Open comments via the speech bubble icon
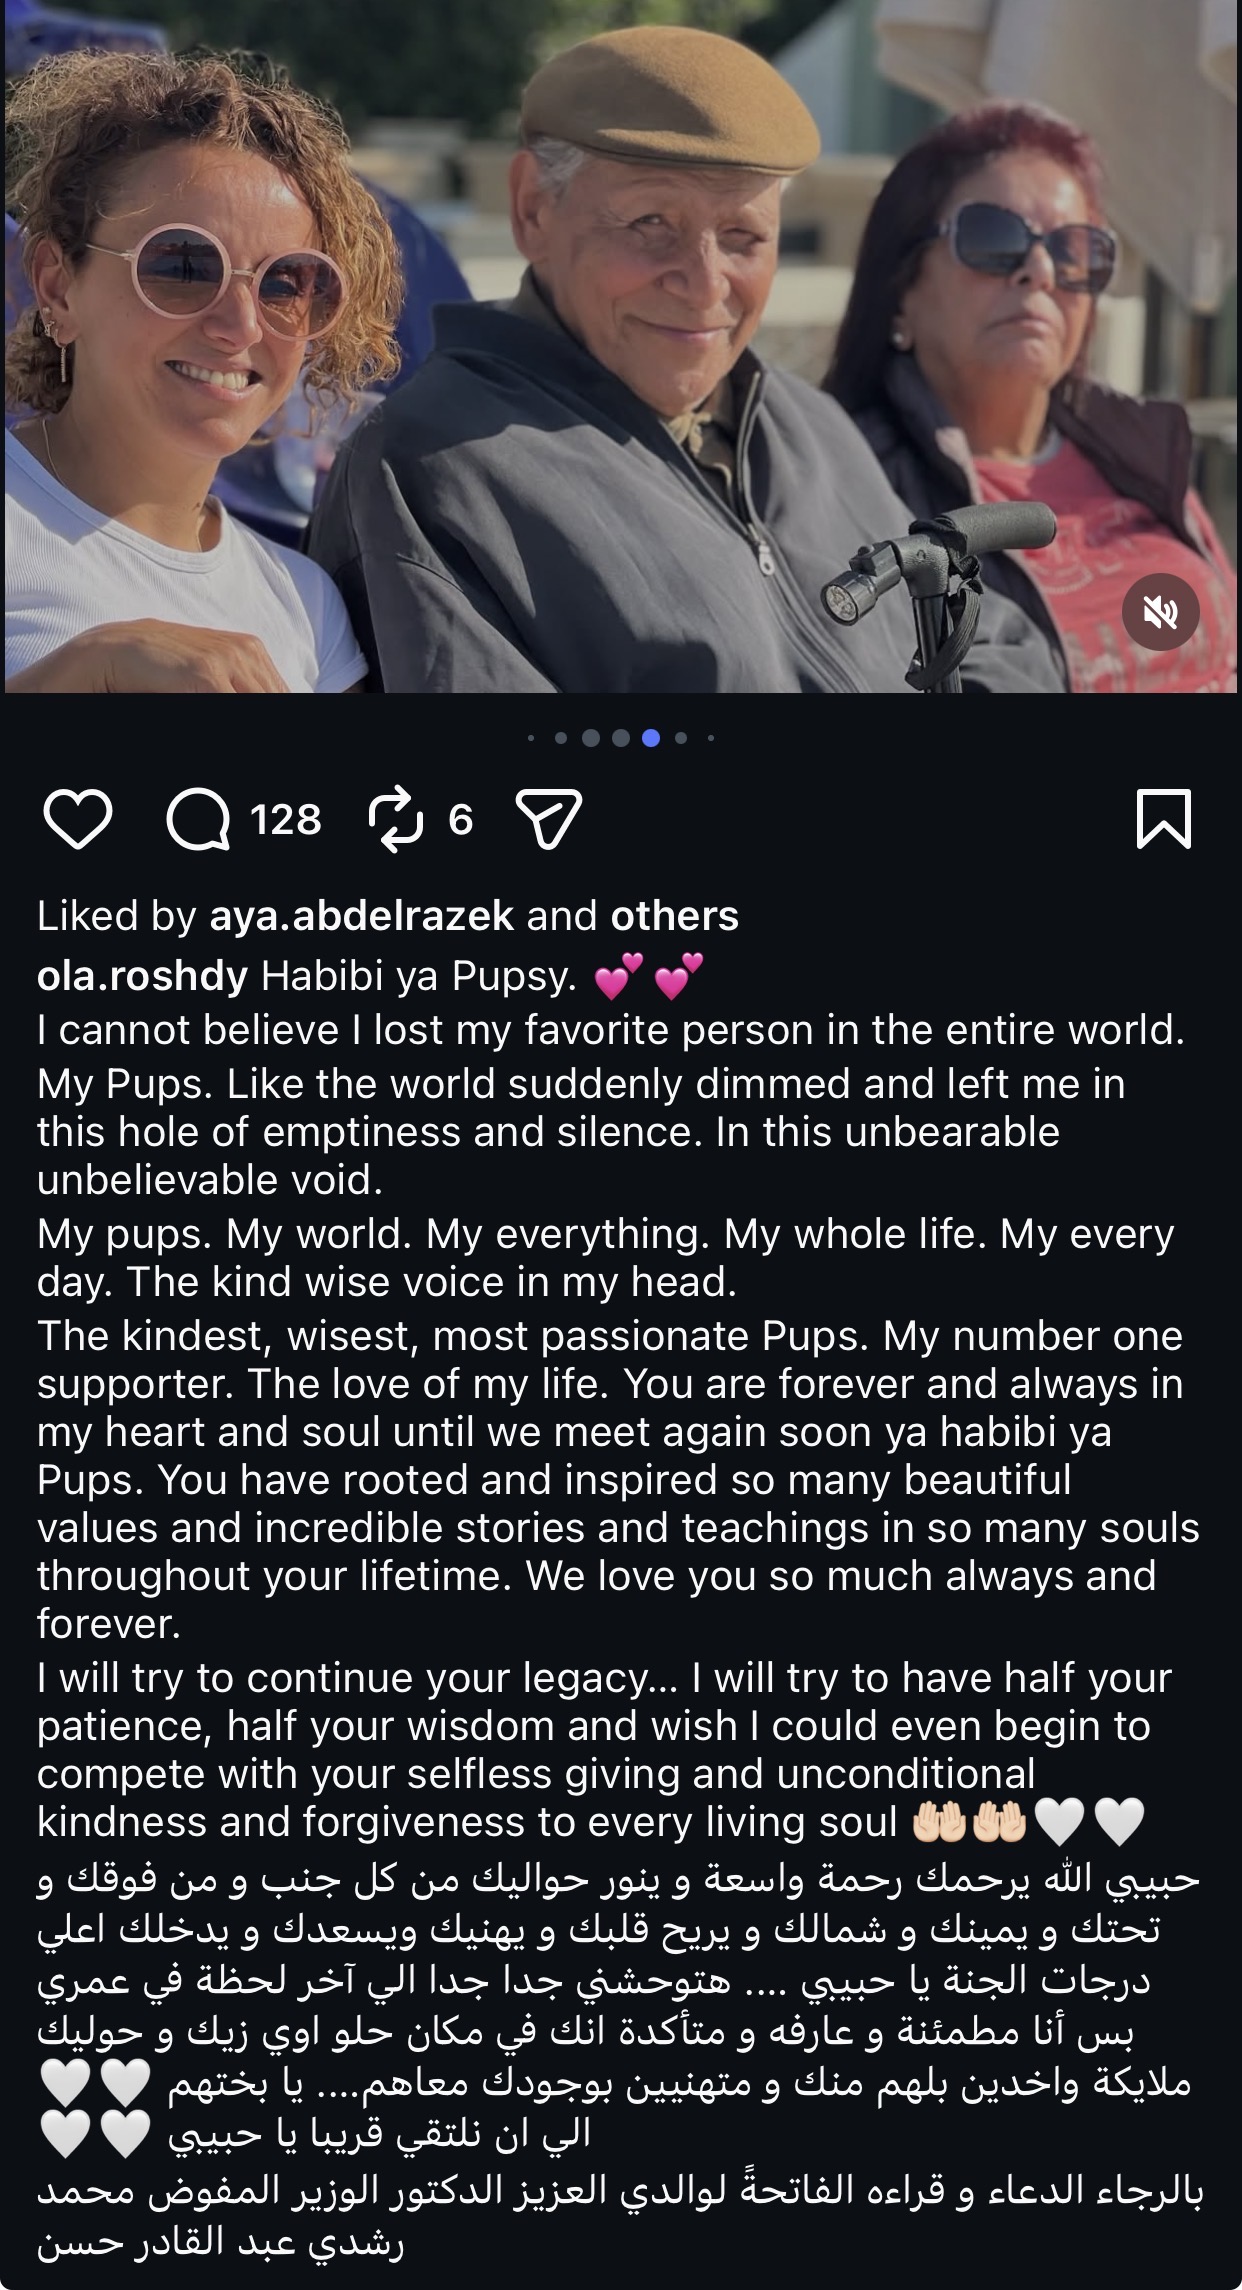1242x2290 pixels. [197, 819]
